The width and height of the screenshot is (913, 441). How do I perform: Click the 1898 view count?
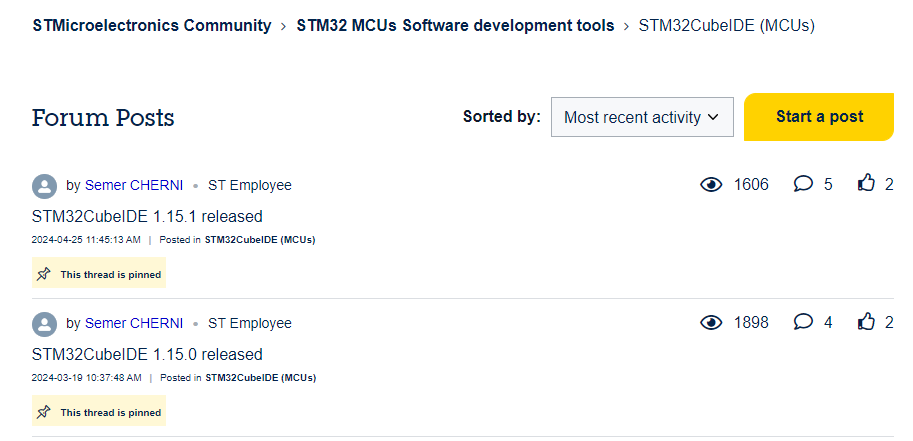pyautogui.click(x=751, y=322)
